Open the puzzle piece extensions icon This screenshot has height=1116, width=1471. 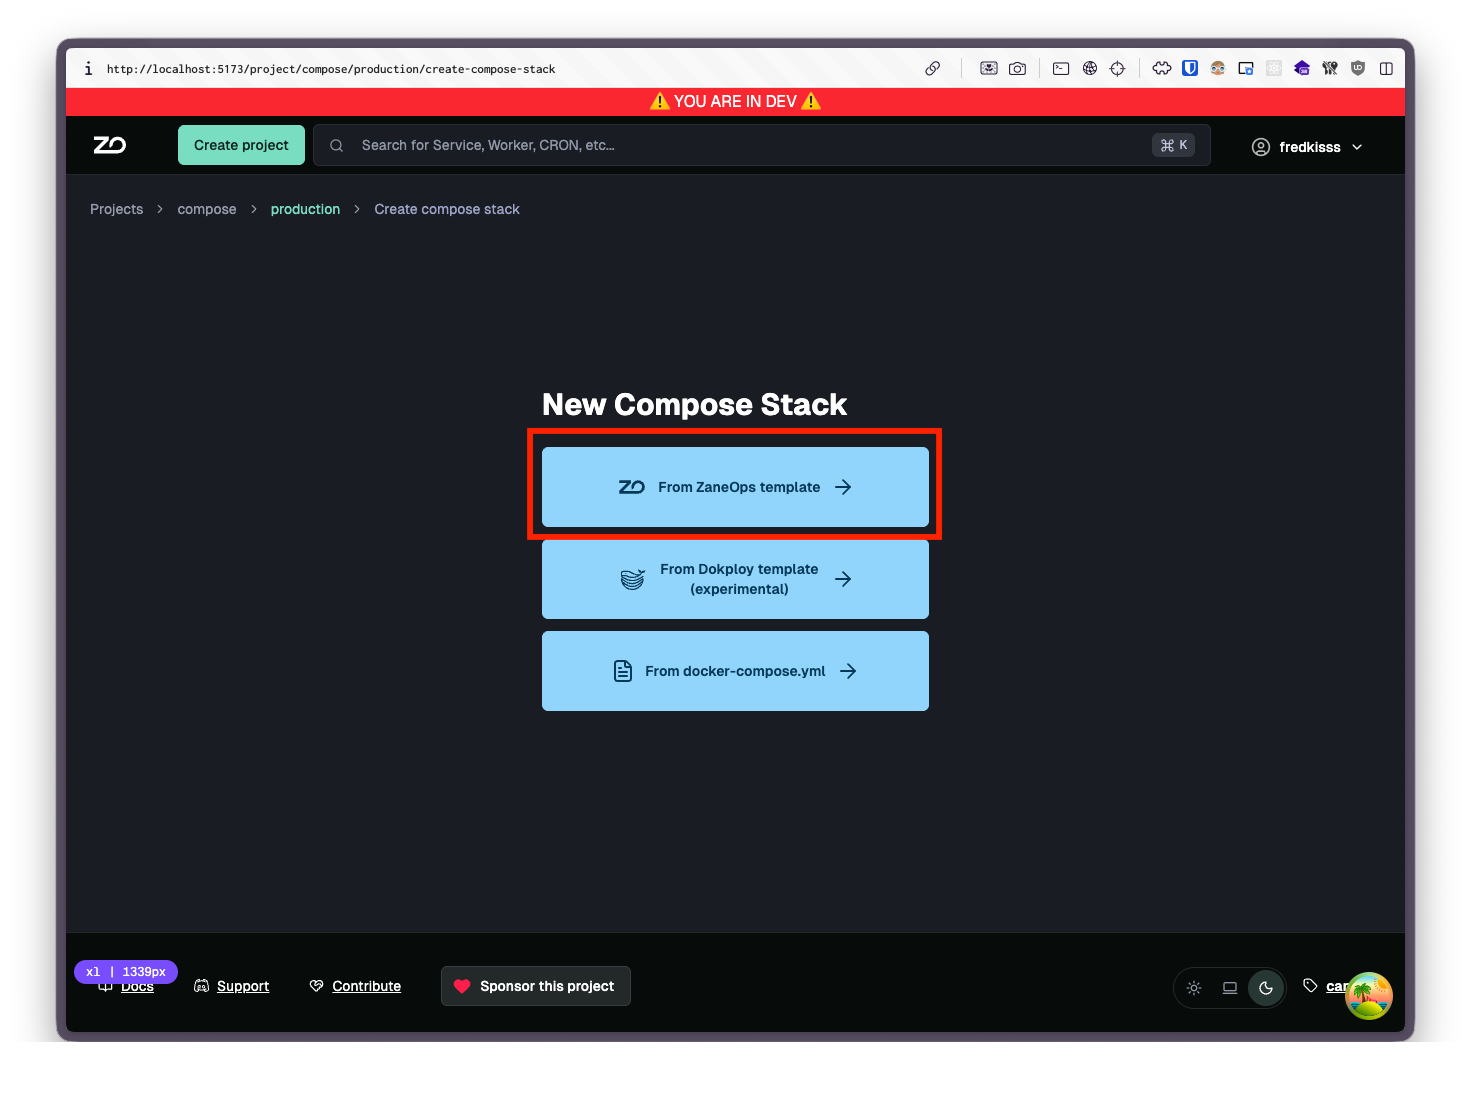point(1162,69)
